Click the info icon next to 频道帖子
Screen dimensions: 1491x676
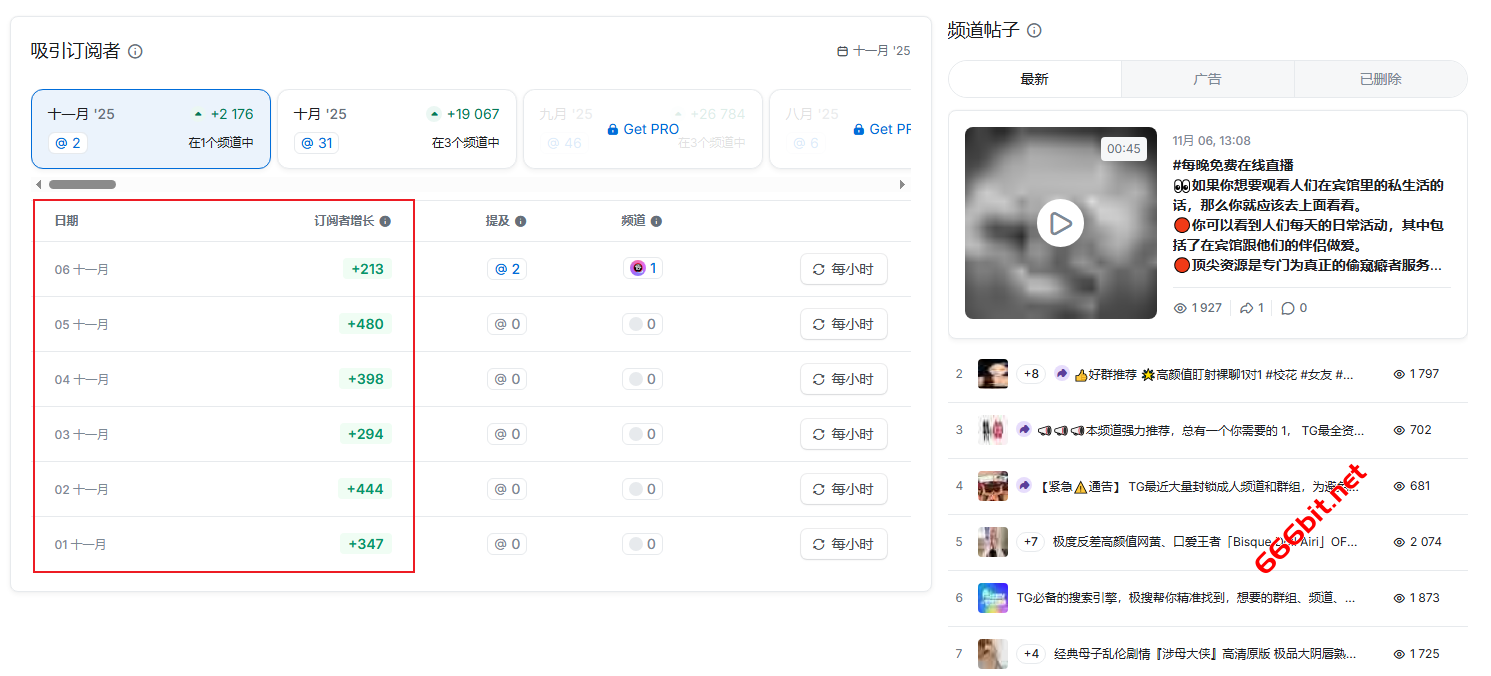(x=1034, y=31)
